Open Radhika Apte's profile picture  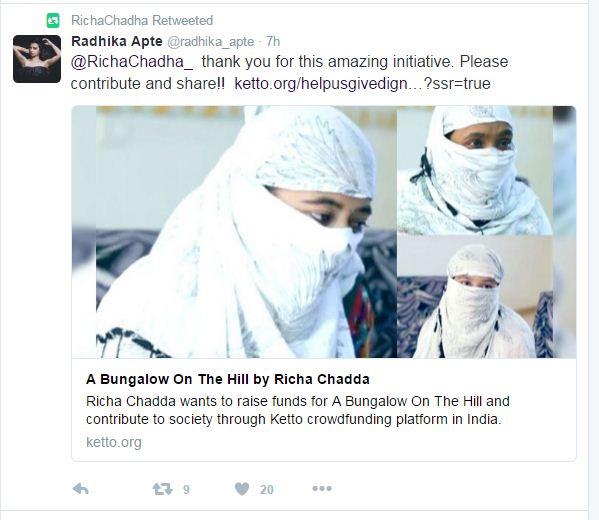(37, 59)
